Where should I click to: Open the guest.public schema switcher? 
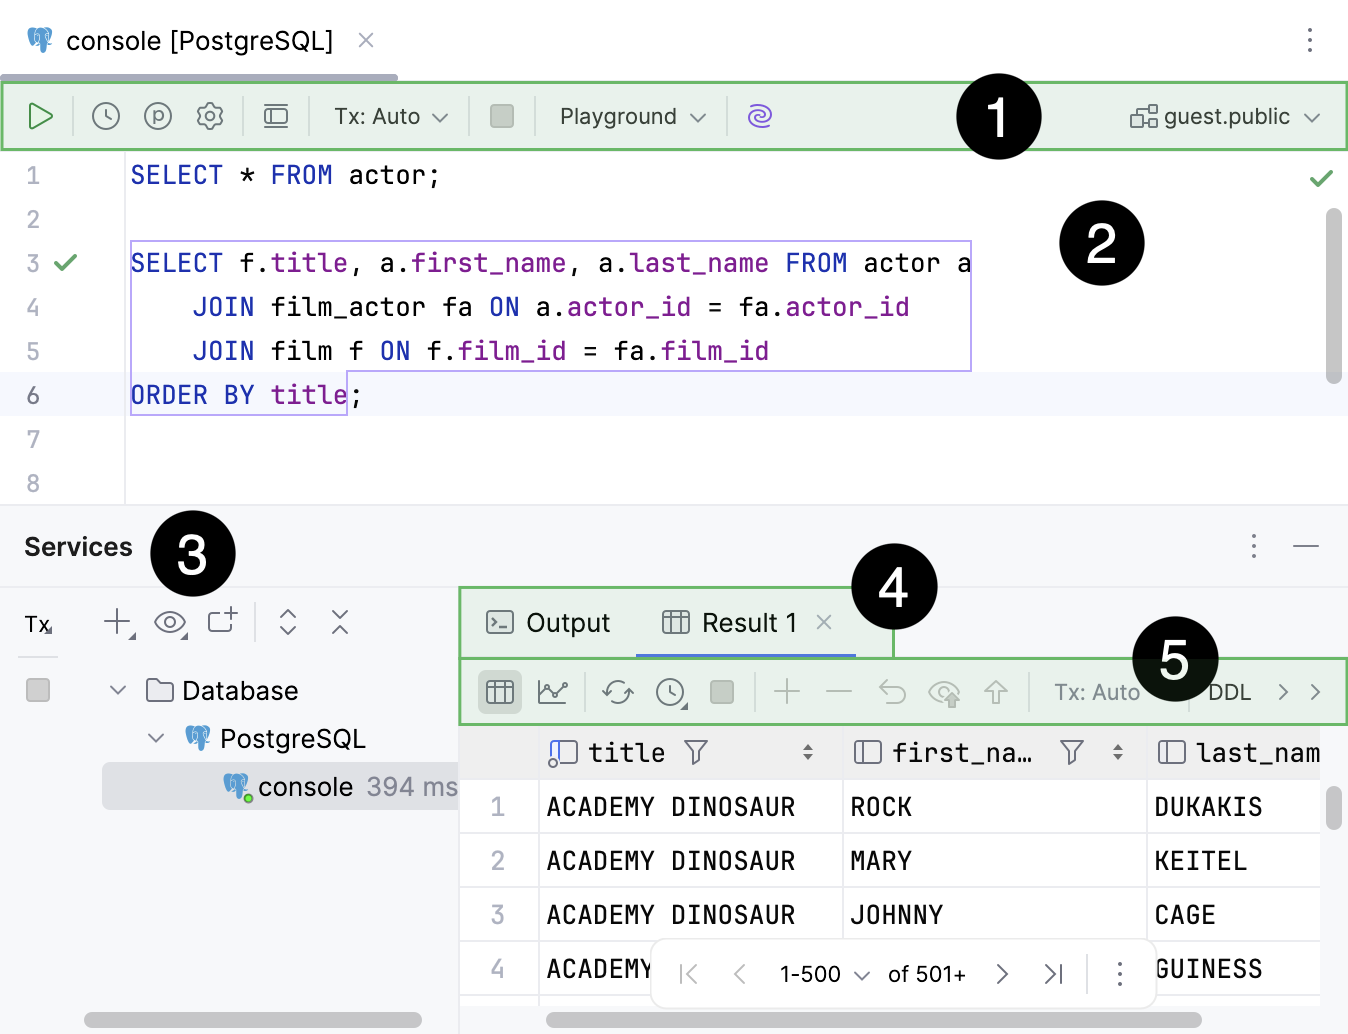point(1225,115)
